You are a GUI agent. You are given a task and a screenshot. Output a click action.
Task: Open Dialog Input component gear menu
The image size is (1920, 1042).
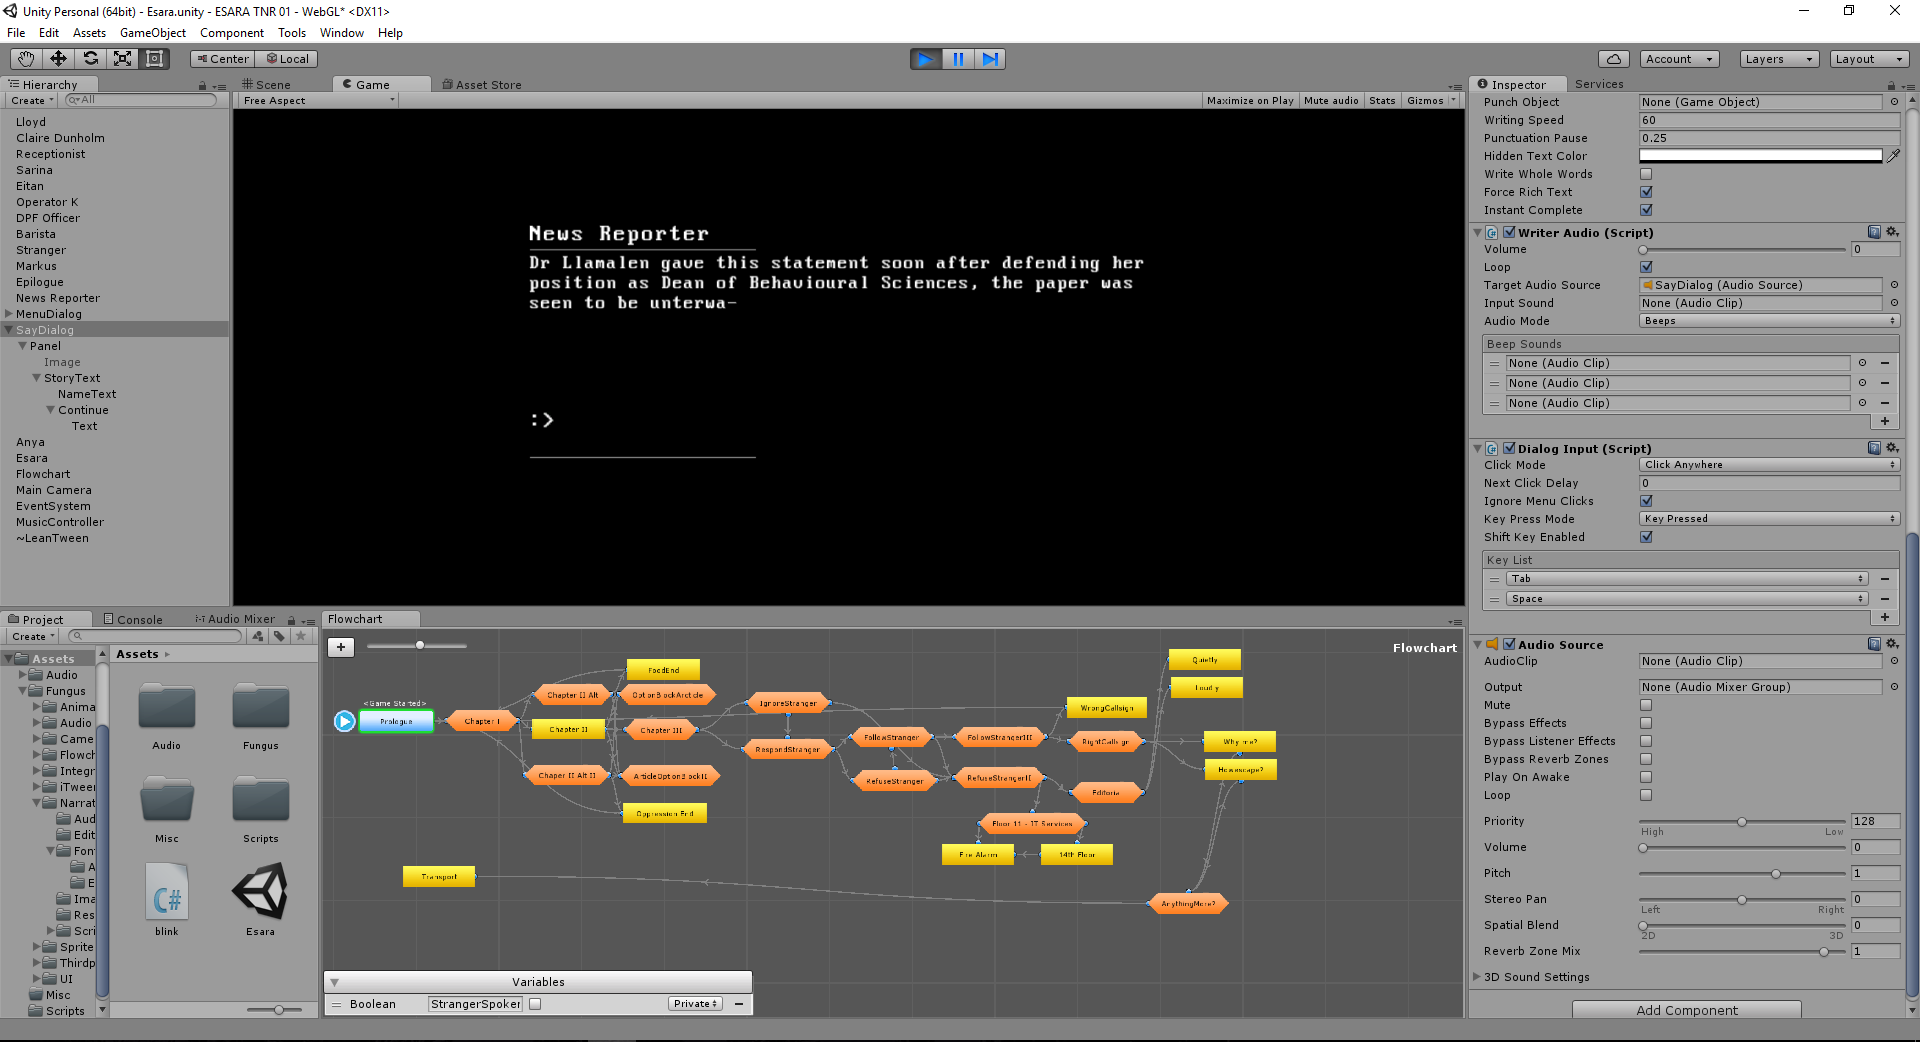point(1892,448)
